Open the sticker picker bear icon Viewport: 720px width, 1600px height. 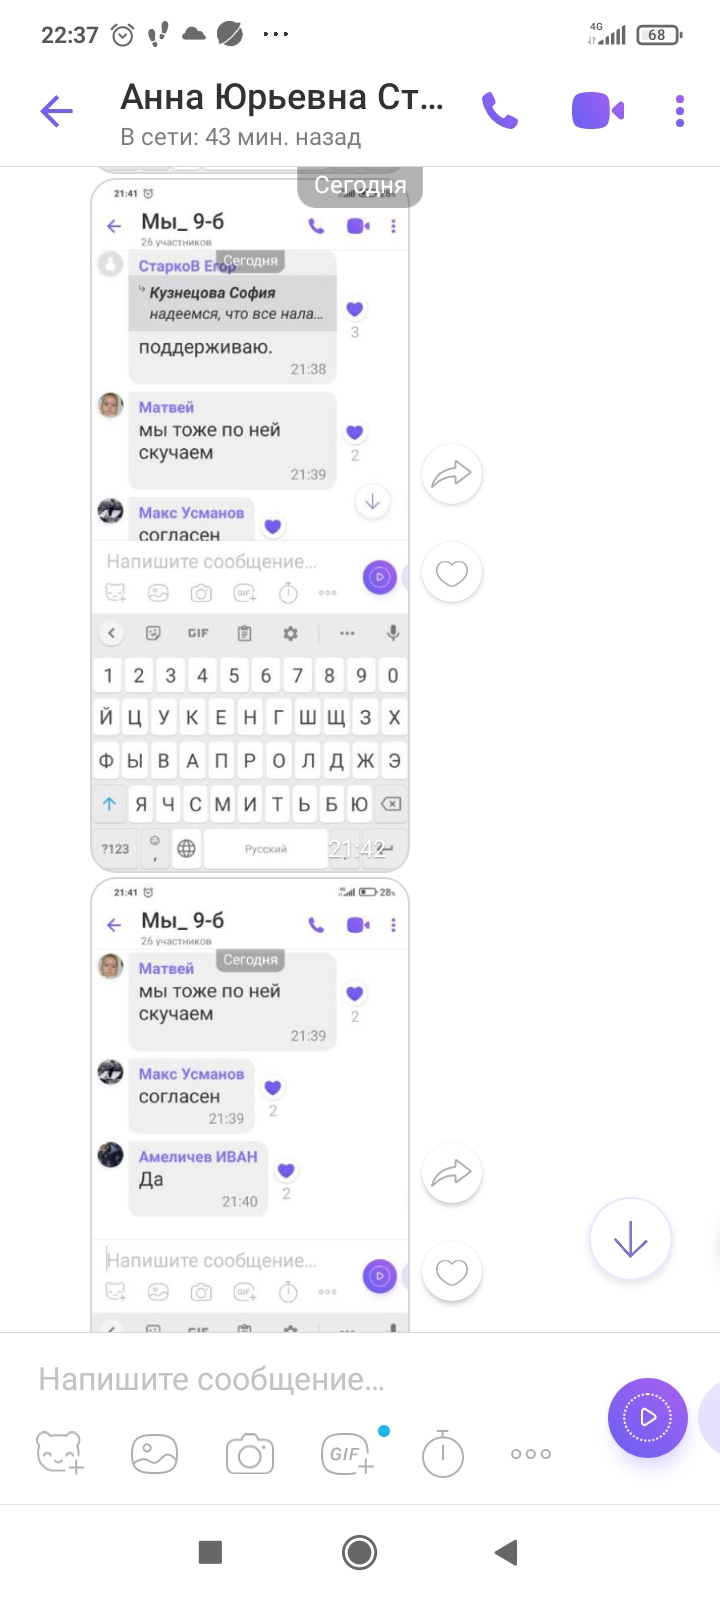(x=60, y=1453)
